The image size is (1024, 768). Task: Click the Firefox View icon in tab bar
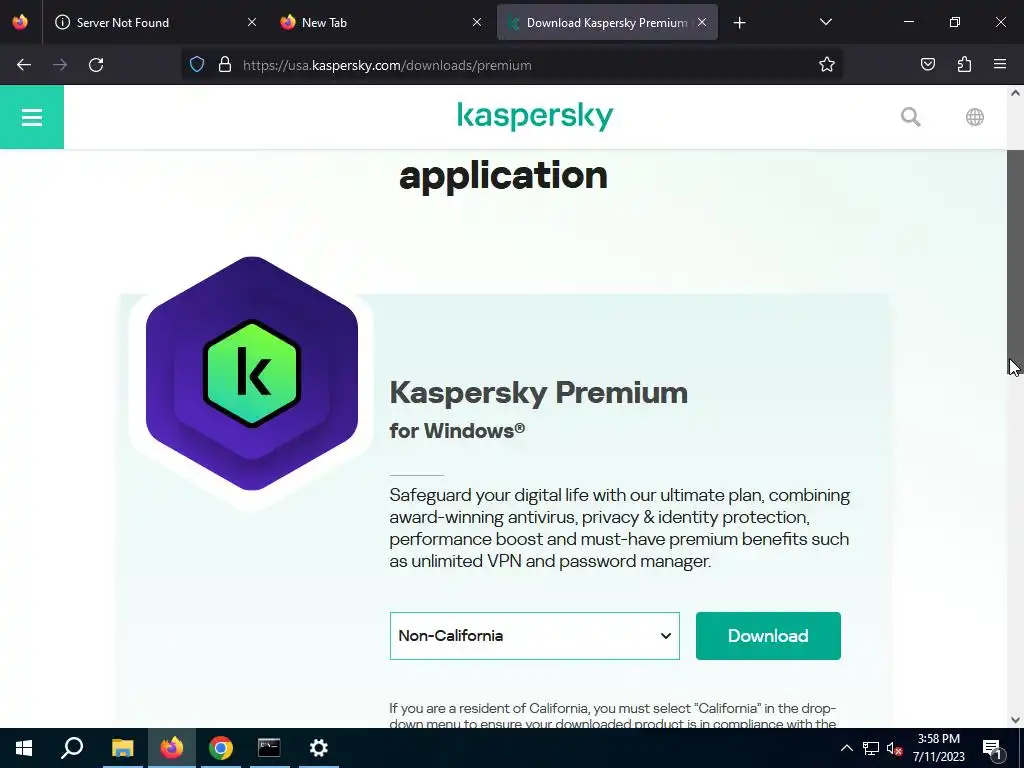(20, 22)
